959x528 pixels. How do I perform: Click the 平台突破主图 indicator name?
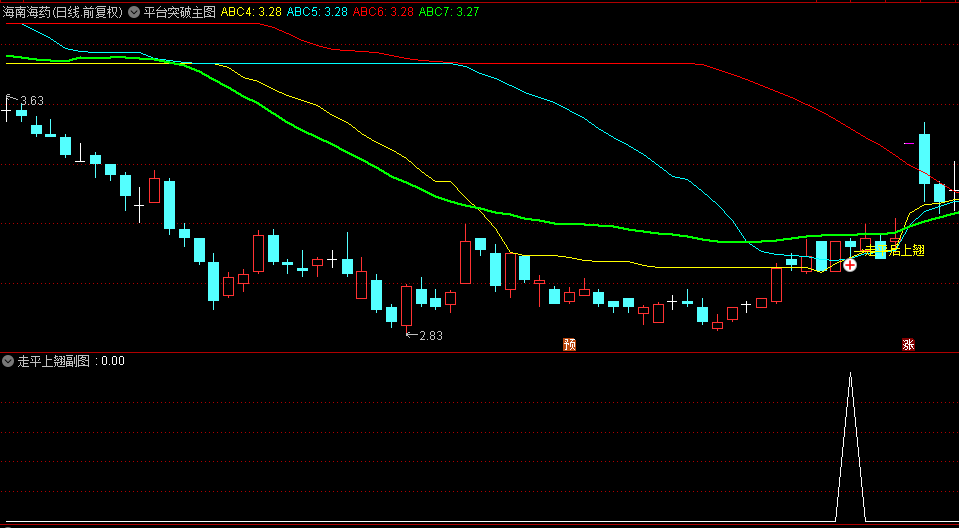click(x=179, y=12)
